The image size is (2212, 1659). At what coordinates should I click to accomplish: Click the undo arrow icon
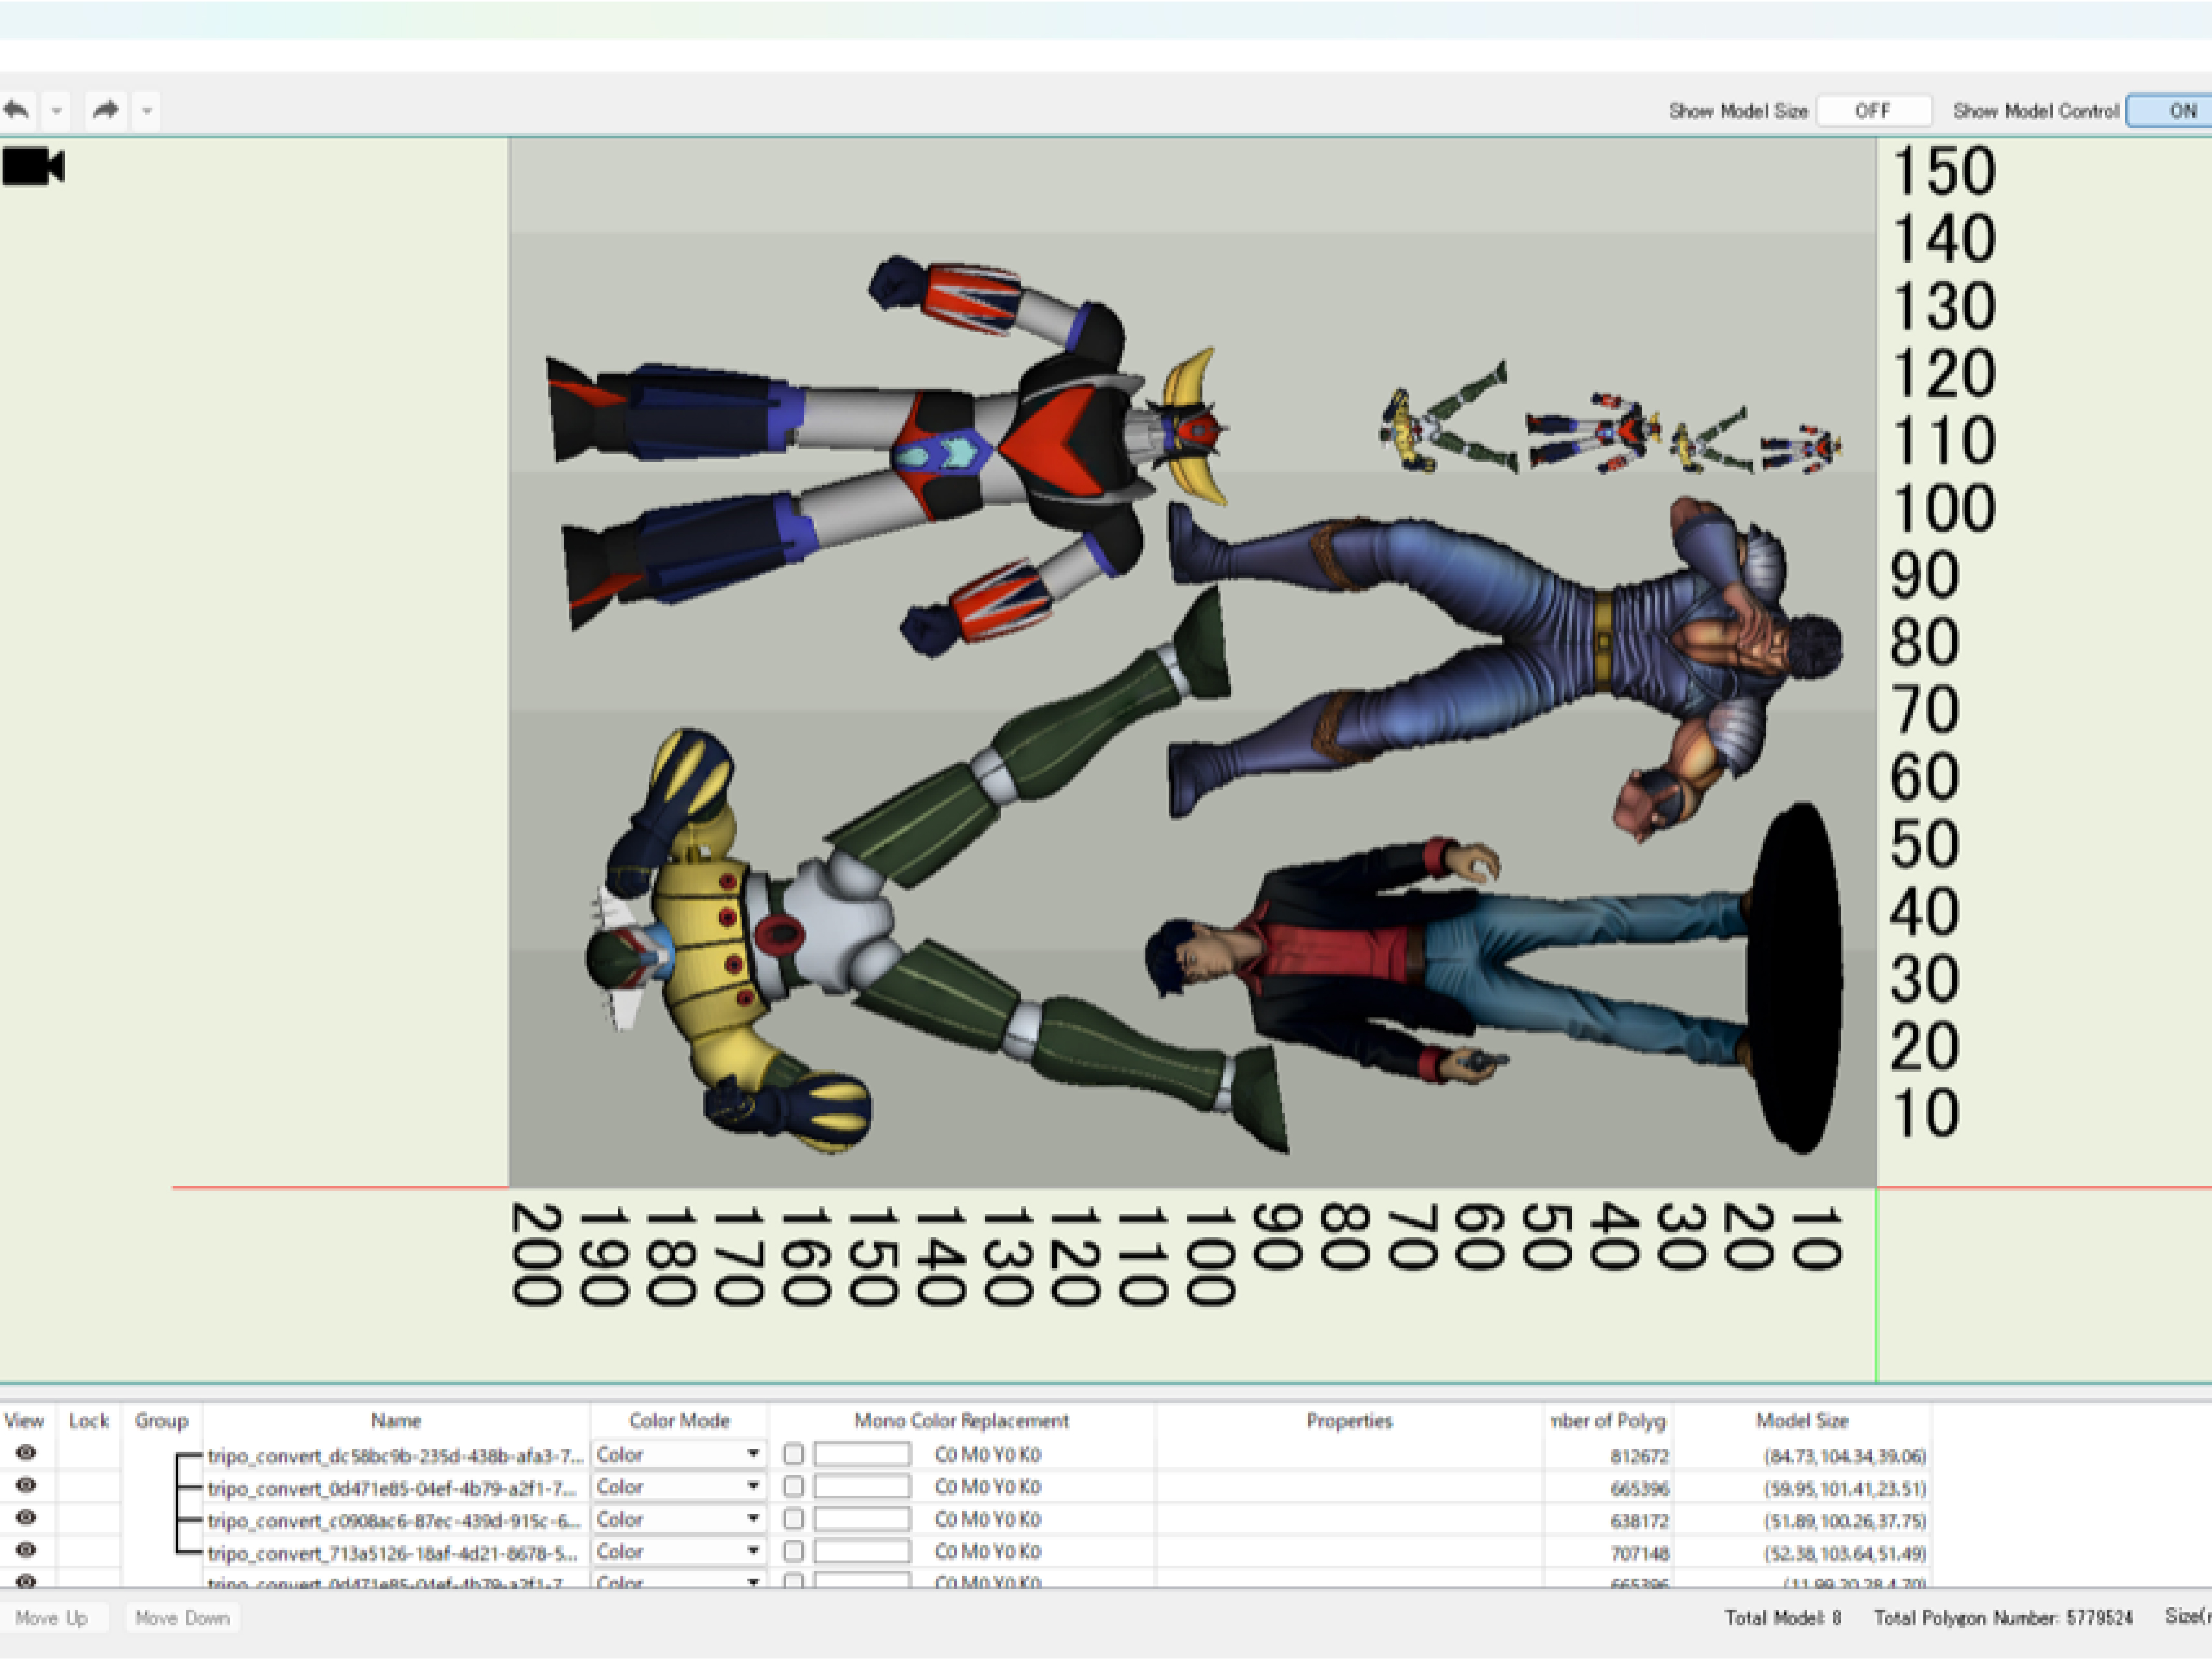coord(17,109)
